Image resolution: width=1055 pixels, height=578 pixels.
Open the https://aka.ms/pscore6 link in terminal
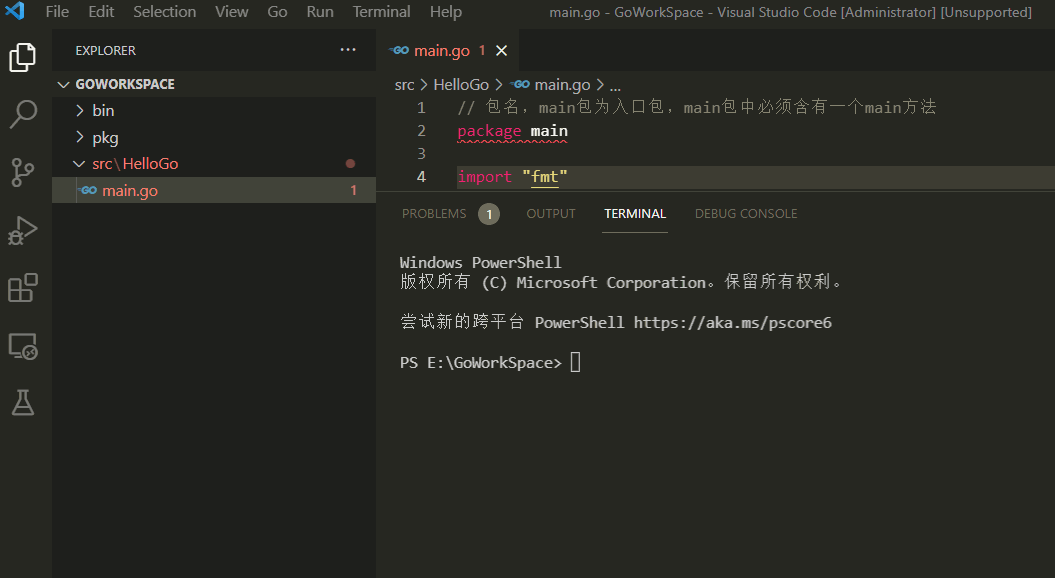tap(732, 323)
